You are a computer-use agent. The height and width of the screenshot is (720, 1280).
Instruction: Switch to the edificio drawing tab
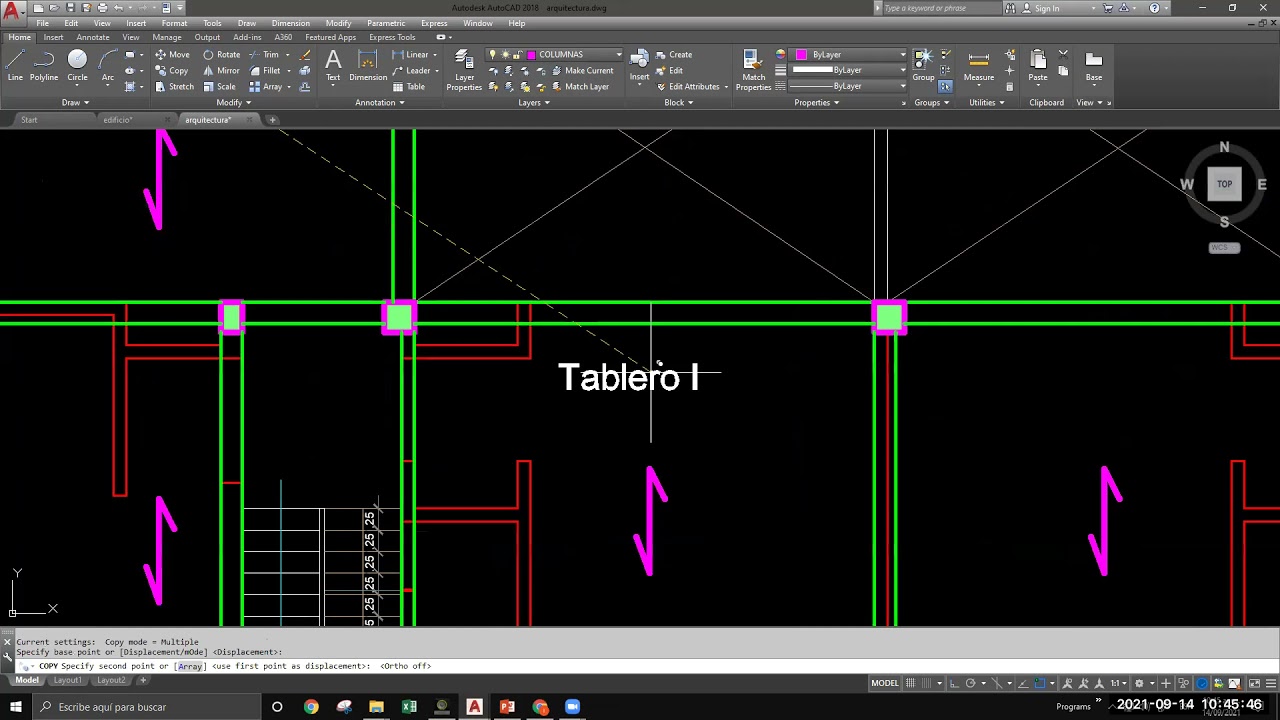117,120
